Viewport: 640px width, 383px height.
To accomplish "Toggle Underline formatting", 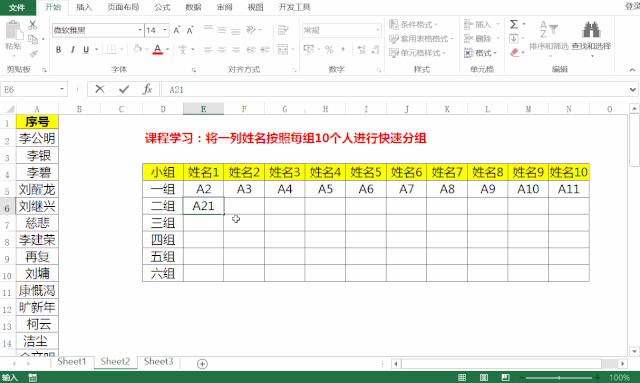I will (86, 50).
